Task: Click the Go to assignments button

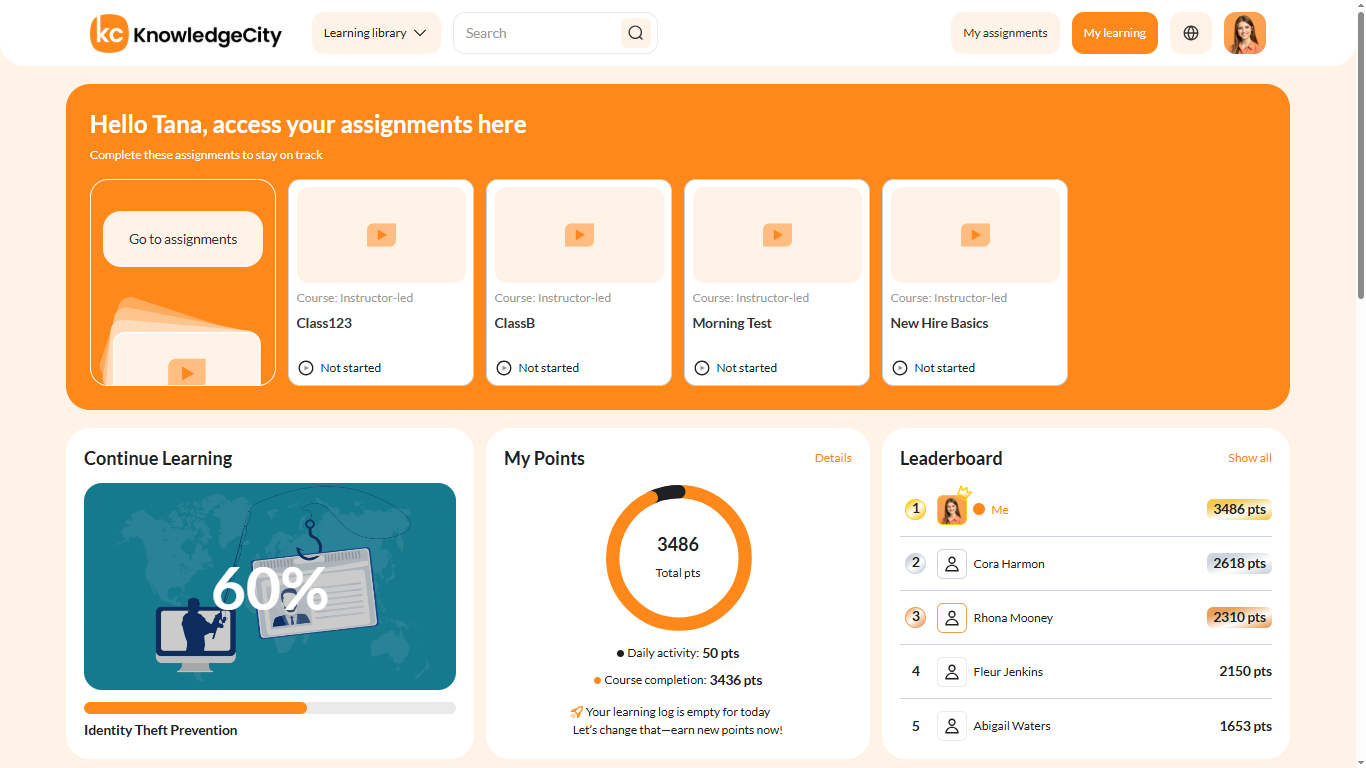Action: click(182, 239)
